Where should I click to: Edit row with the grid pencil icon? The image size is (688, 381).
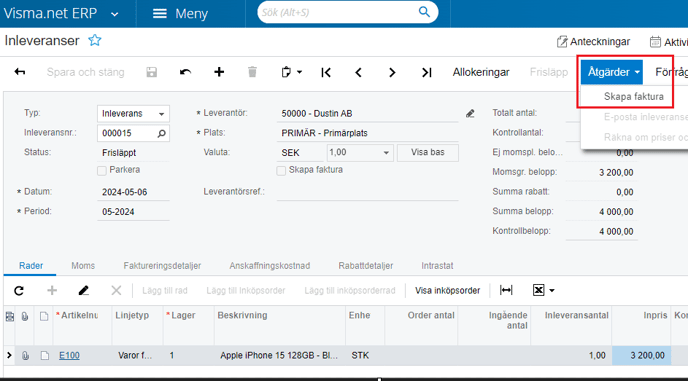(84, 290)
